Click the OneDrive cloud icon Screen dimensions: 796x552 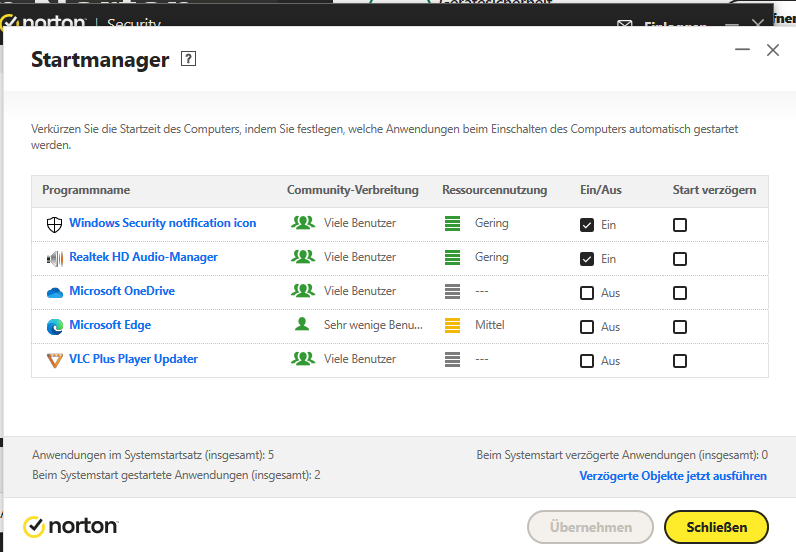[x=55, y=293]
